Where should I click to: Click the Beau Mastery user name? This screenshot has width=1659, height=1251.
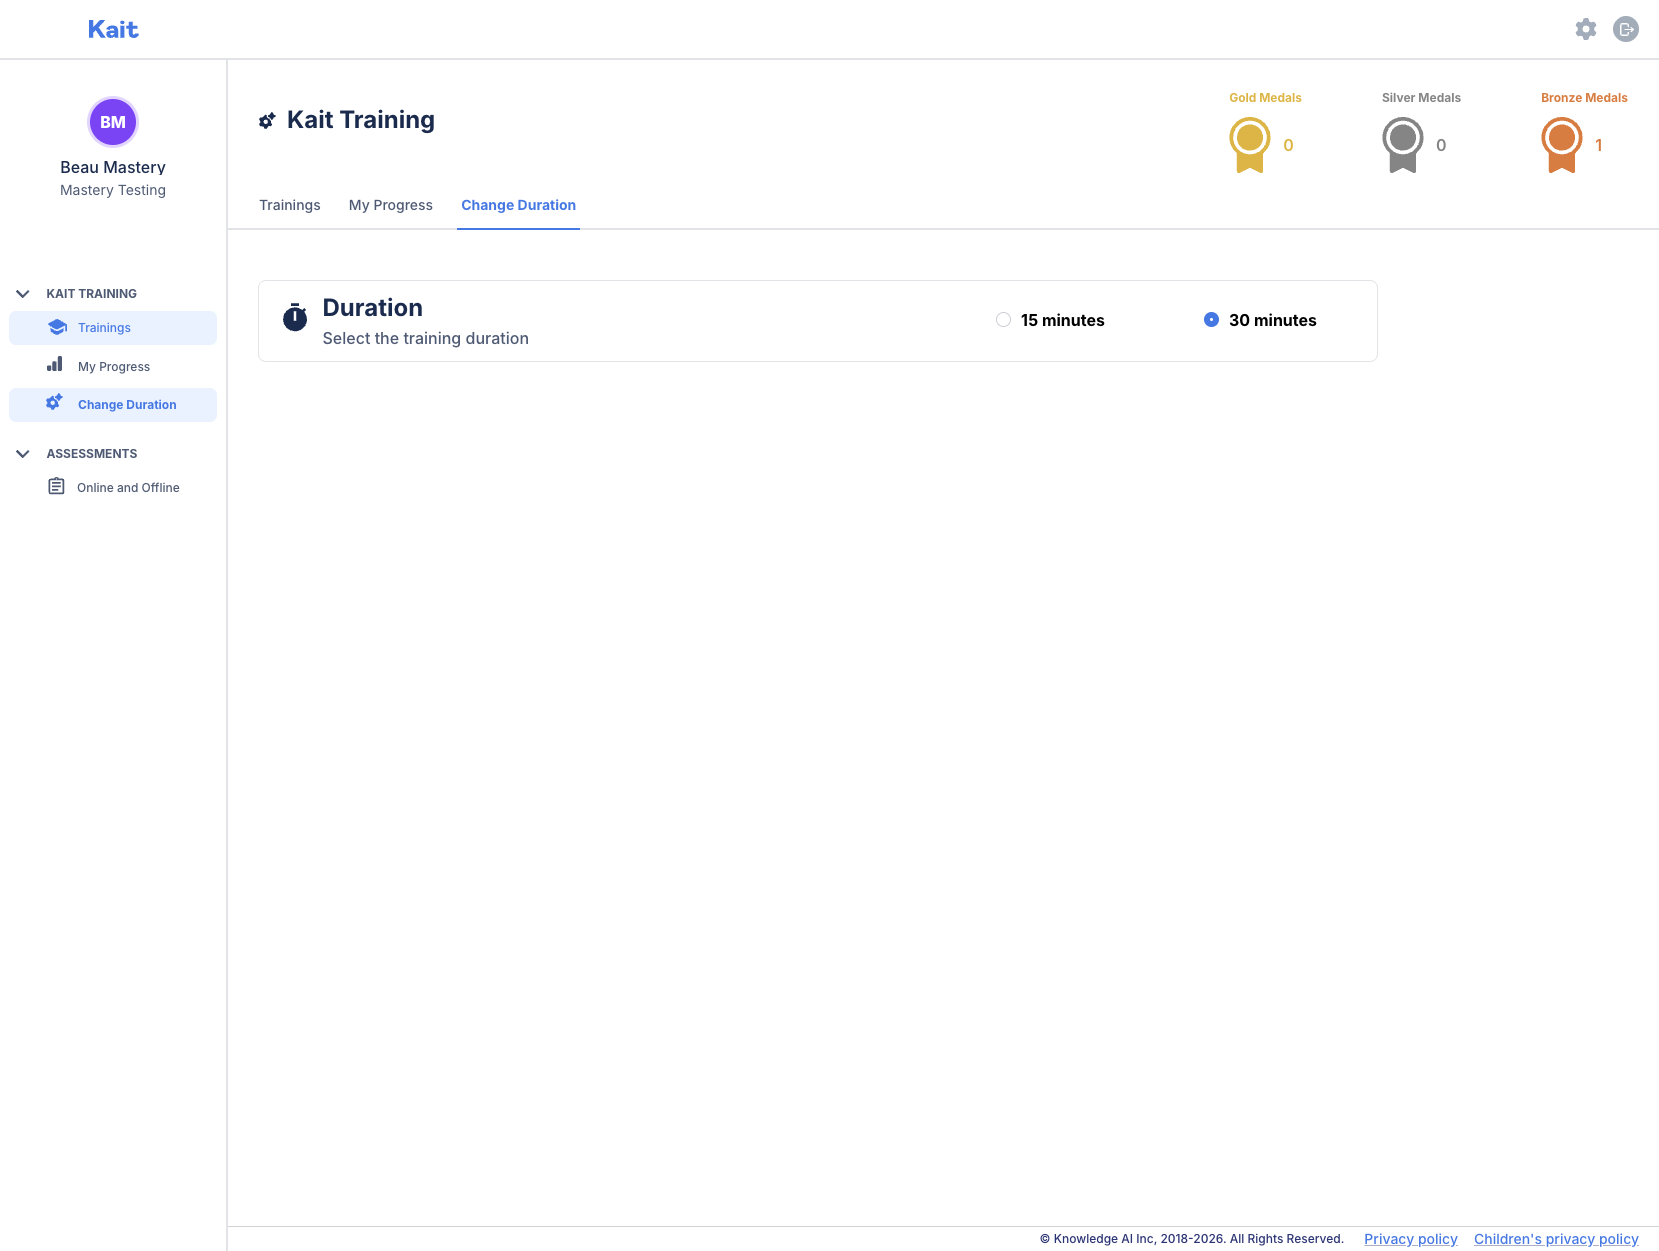(113, 167)
